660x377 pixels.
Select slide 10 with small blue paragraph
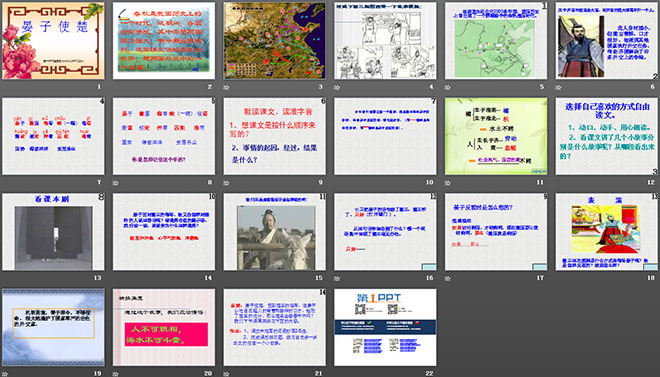click(x=385, y=136)
